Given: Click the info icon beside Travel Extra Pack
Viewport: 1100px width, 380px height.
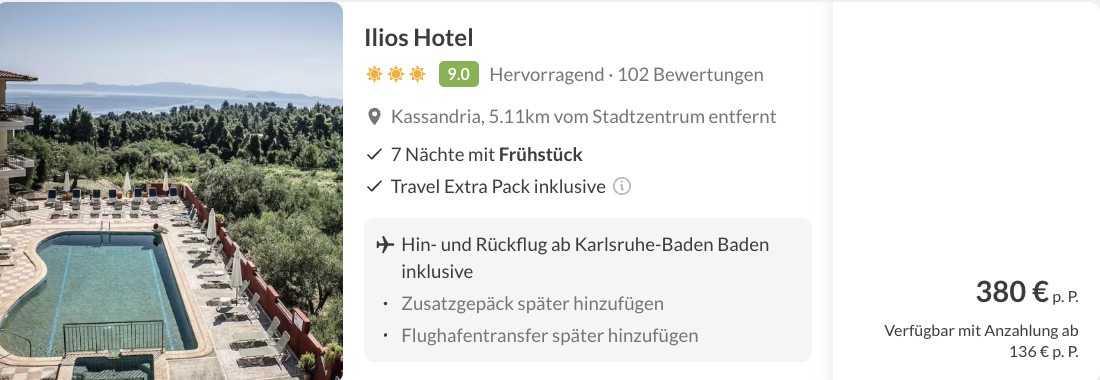Looking at the screenshot, I should (x=622, y=186).
